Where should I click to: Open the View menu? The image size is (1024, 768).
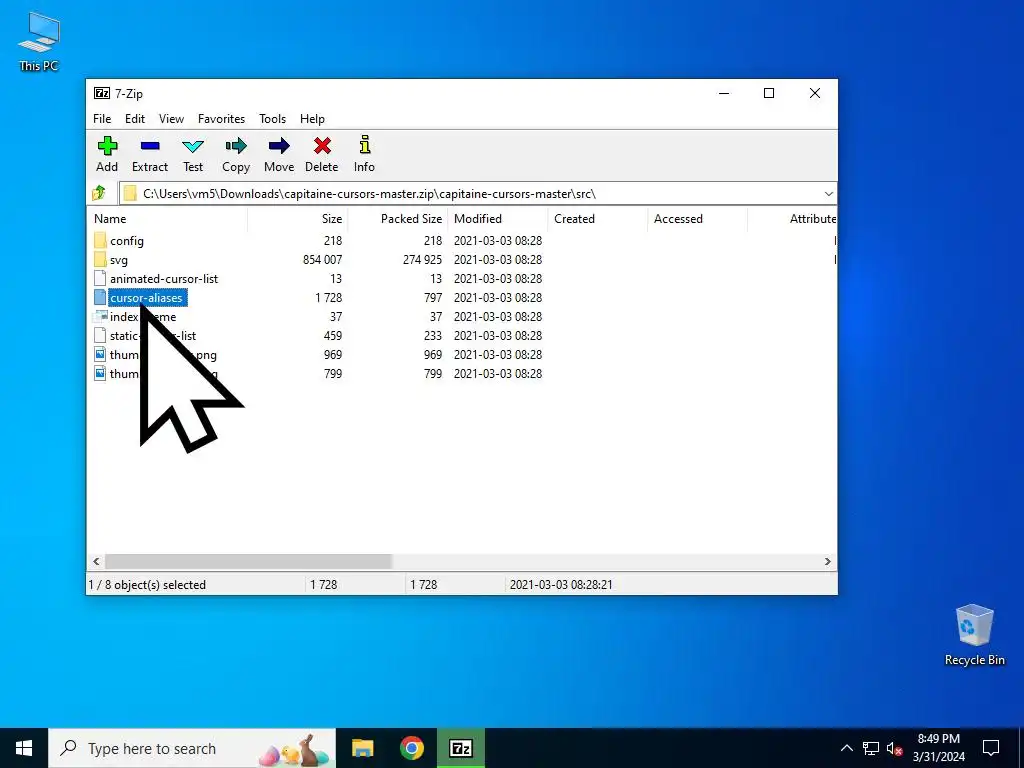point(171,119)
